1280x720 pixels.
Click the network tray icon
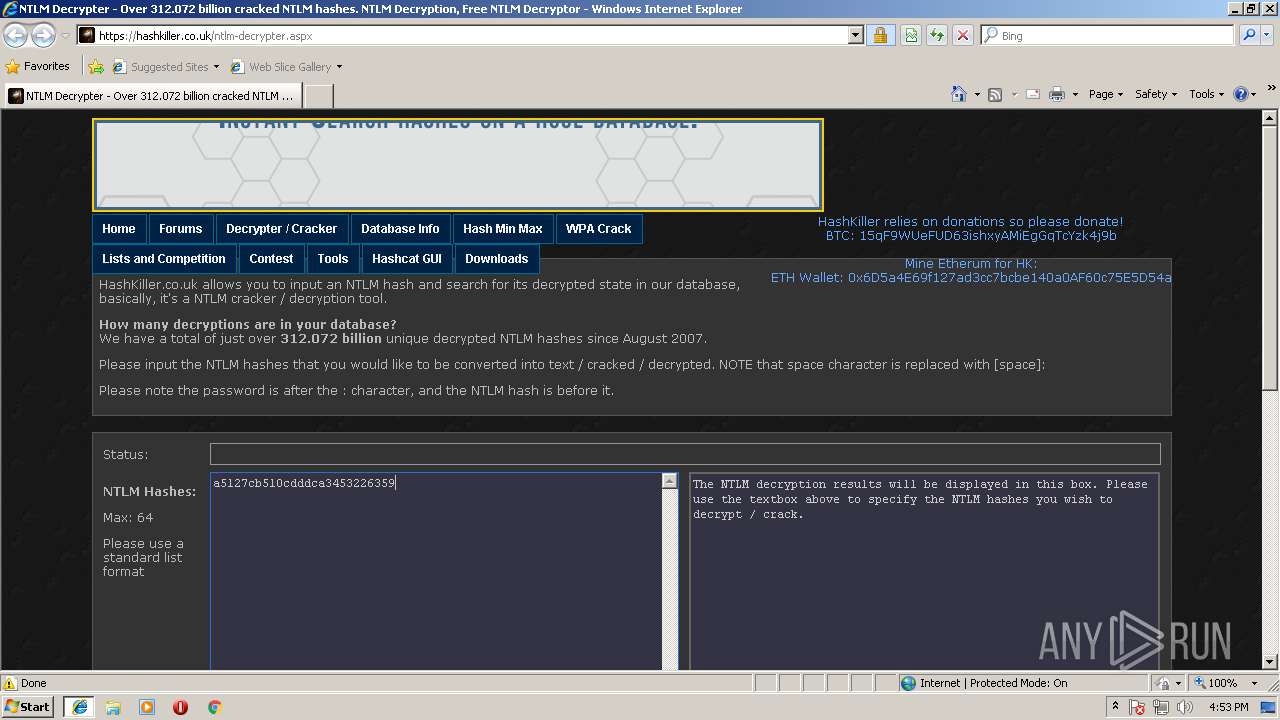[x=1161, y=707]
